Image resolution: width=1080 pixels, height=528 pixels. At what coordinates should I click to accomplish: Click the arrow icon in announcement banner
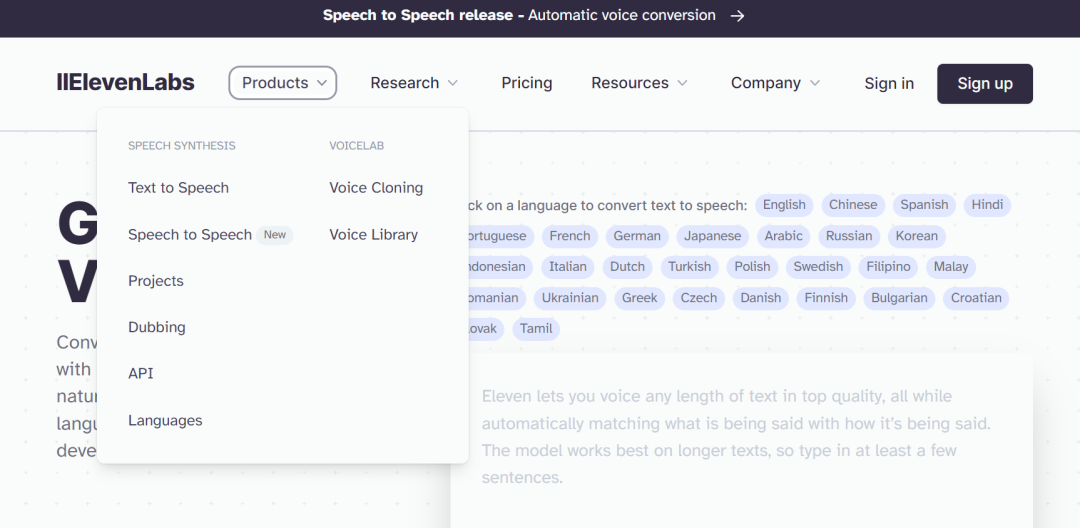737,16
